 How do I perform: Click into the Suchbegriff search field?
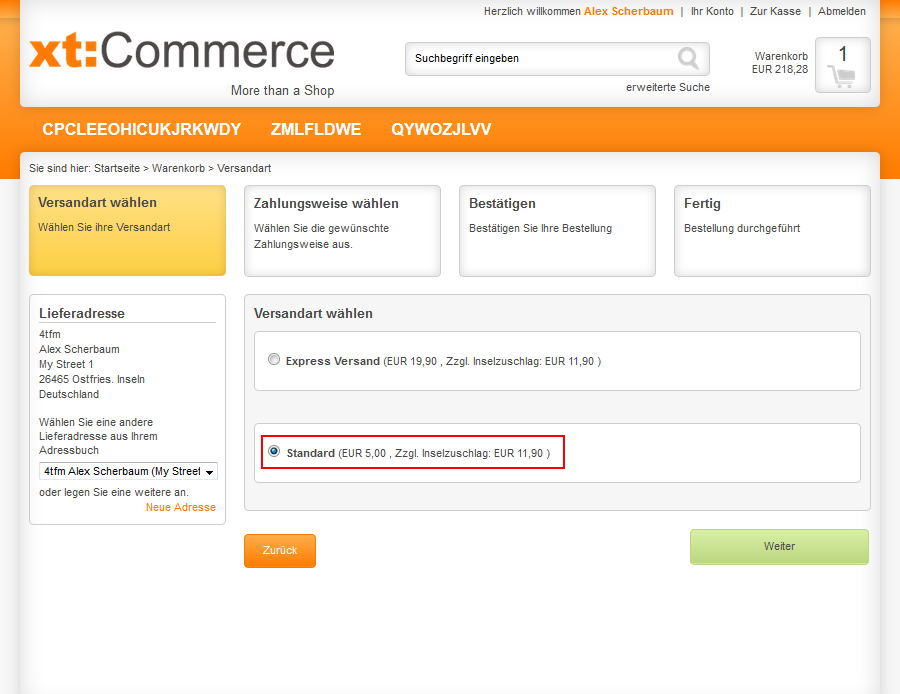[540, 58]
